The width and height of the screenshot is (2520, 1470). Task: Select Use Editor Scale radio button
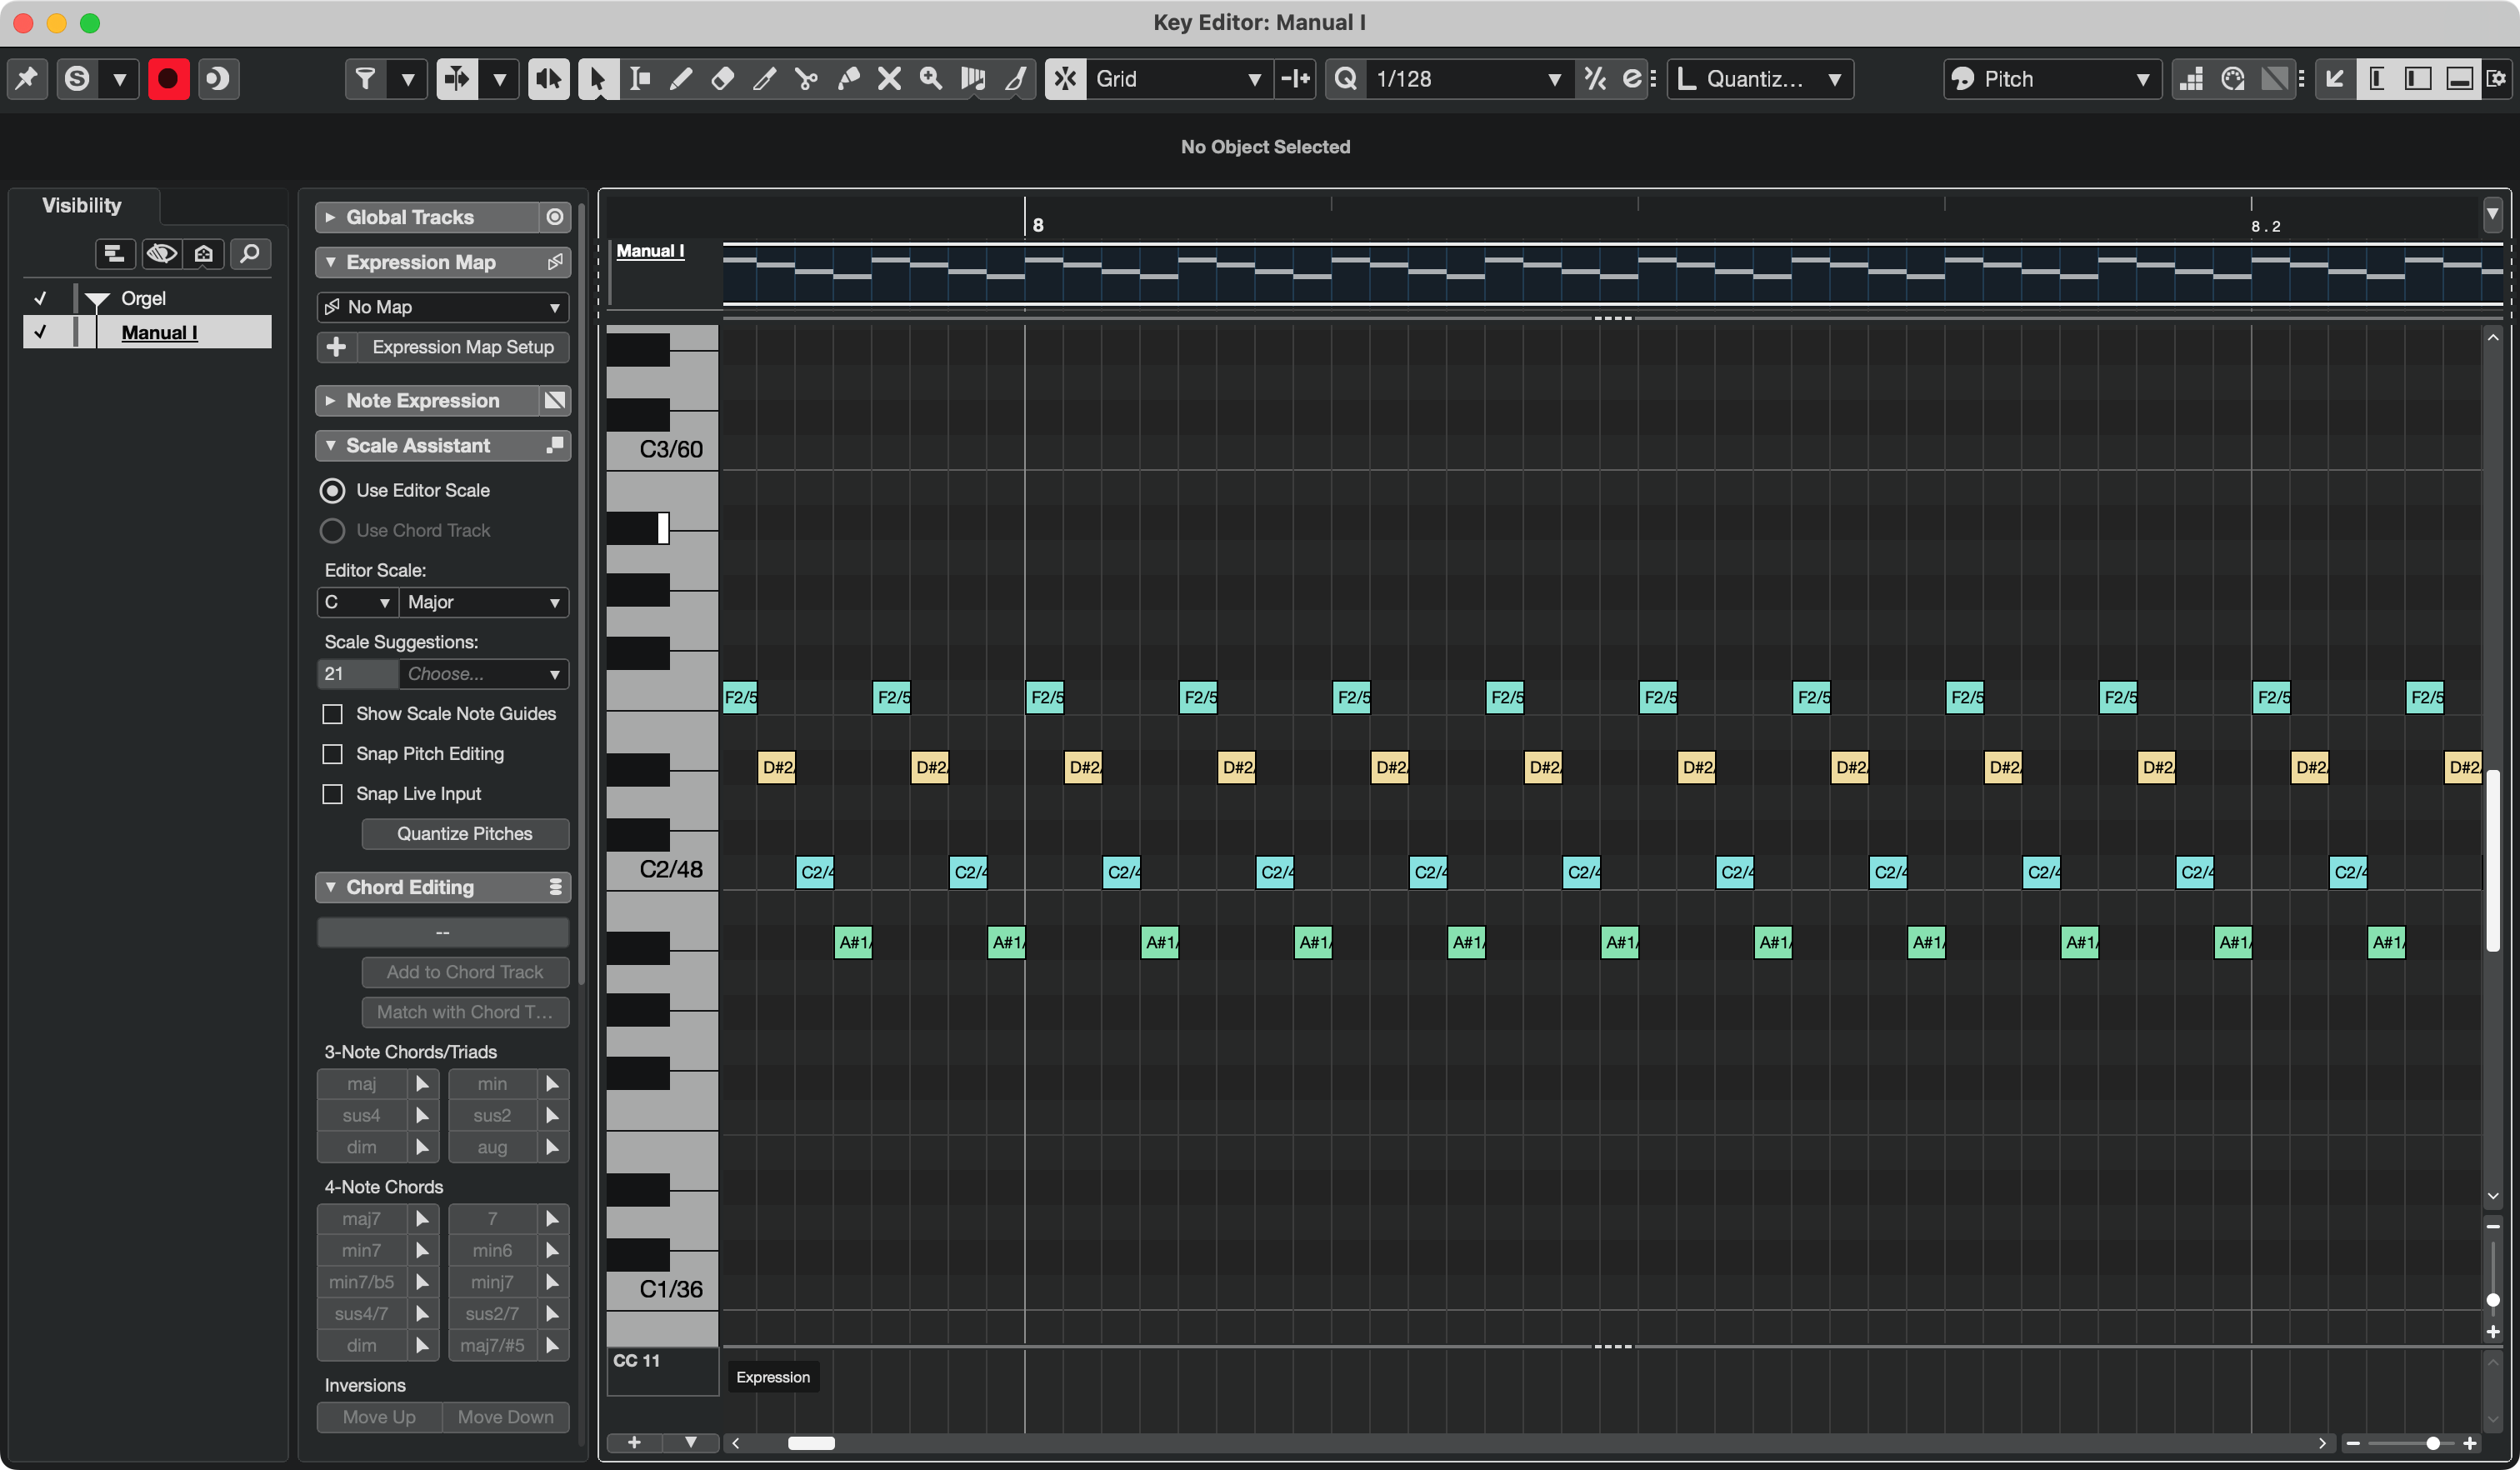pyautogui.click(x=332, y=490)
